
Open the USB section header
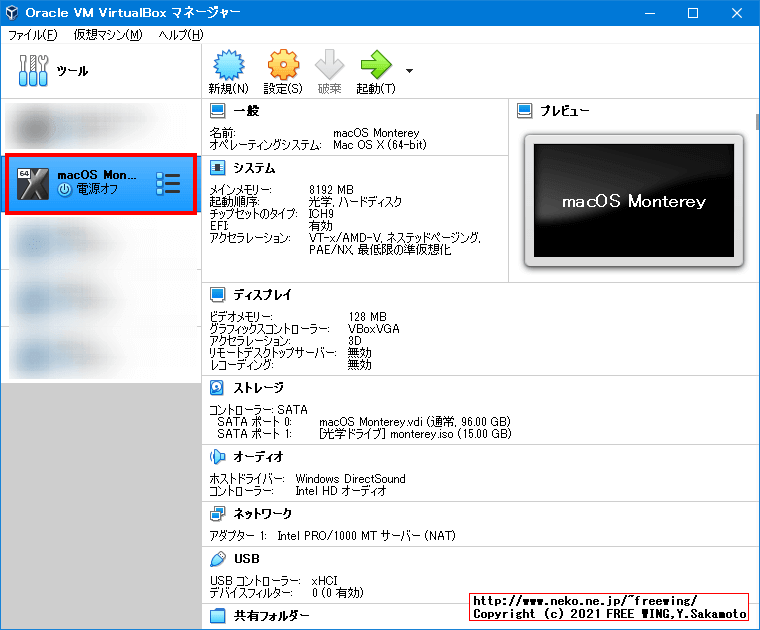coord(247,559)
